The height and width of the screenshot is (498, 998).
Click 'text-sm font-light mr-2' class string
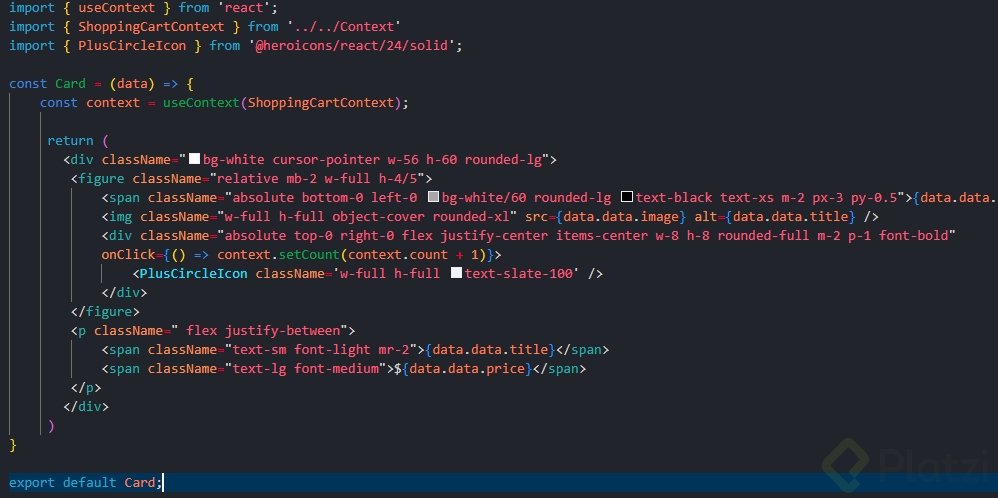(321, 350)
